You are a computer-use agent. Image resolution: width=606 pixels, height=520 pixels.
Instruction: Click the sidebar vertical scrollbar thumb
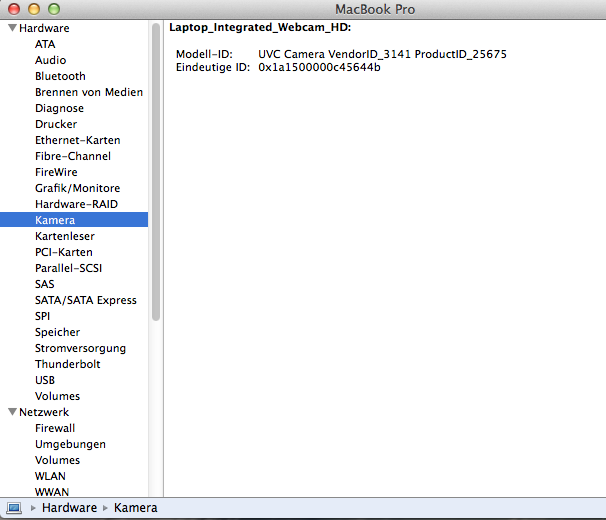[x=156, y=172]
